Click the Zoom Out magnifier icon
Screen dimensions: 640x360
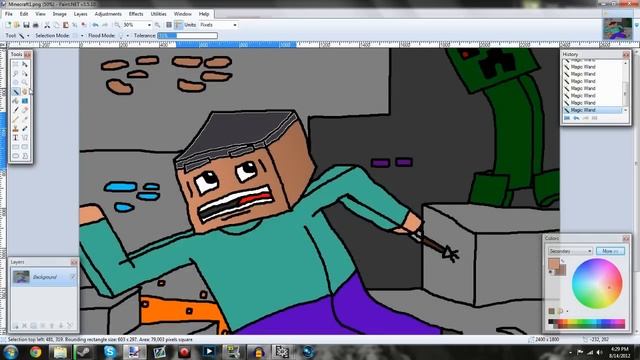point(117,25)
